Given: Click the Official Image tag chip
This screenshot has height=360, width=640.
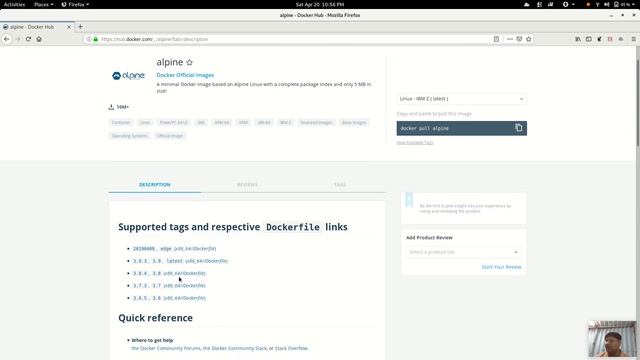Looking at the screenshot, I should point(170,136).
